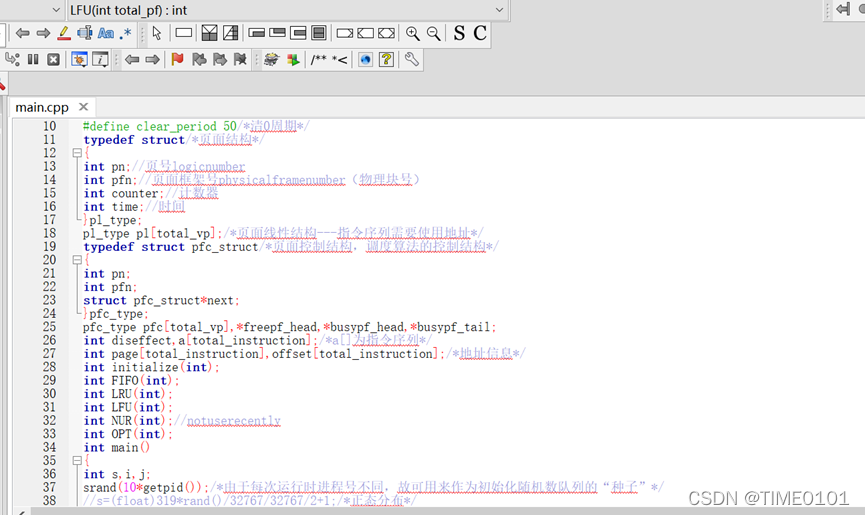Toggle the highlight matches pencil icon

pos(64,33)
